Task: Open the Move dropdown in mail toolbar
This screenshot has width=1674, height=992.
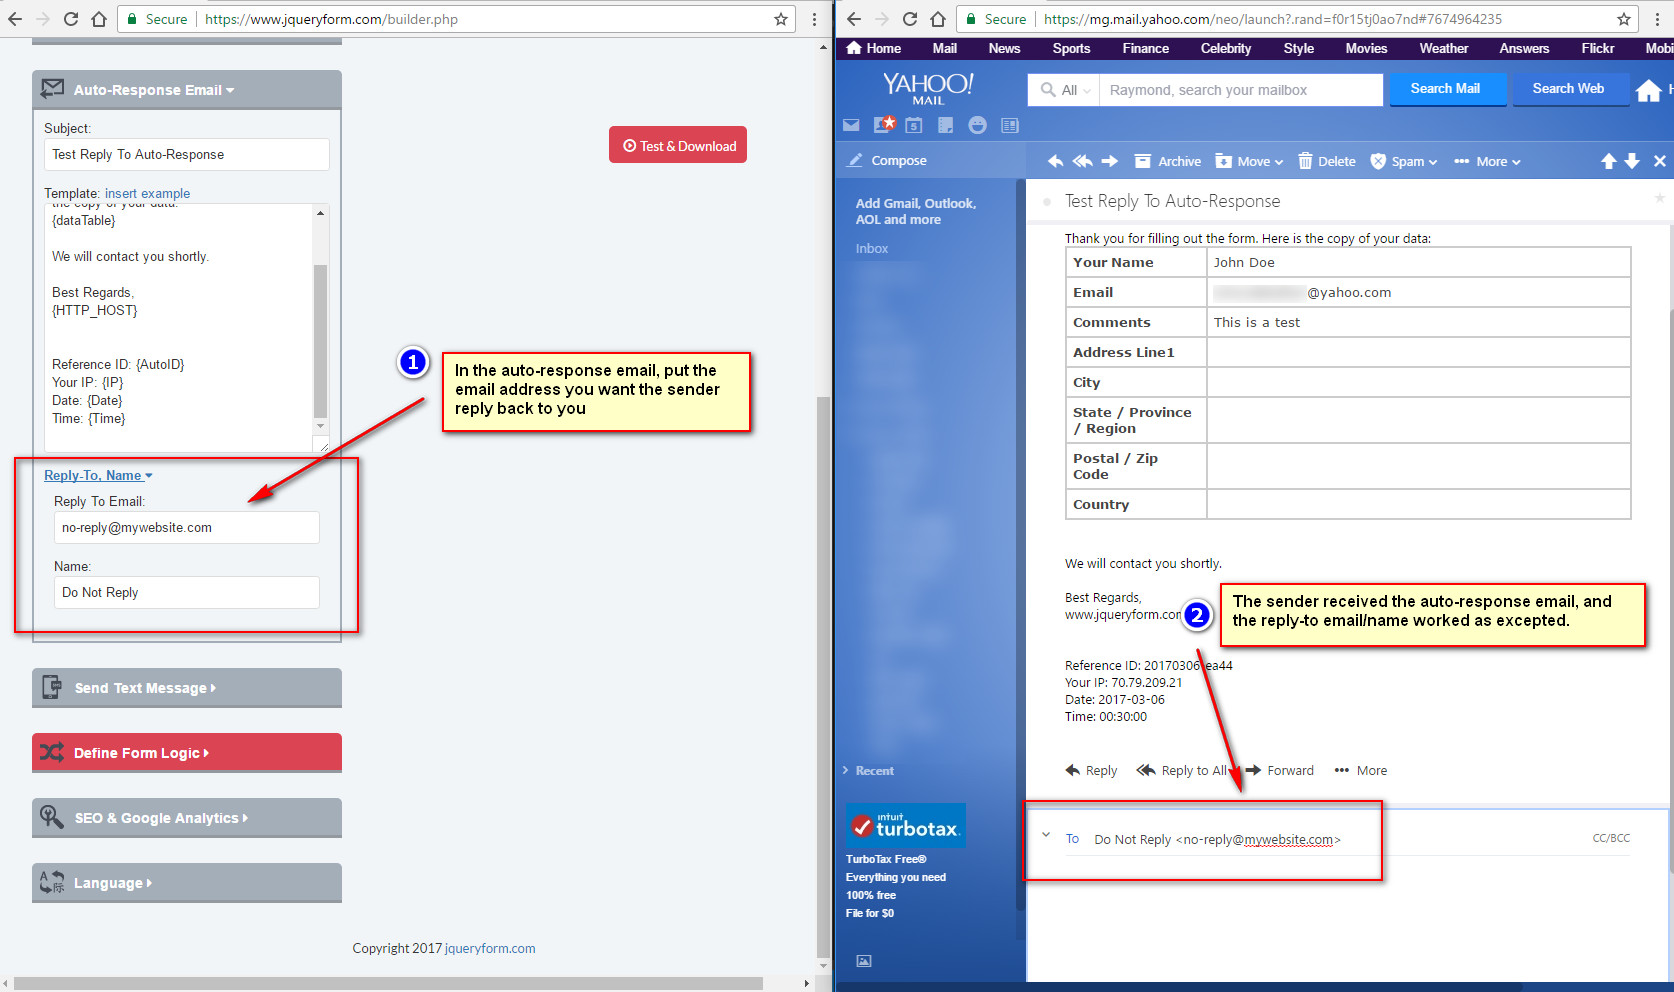Action: pos(1248,161)
